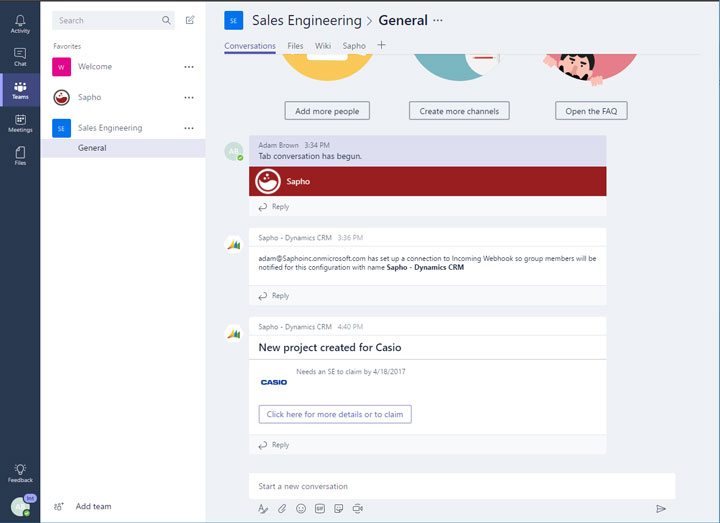Select the General channel
720x523 pixels.
(123, 148)
